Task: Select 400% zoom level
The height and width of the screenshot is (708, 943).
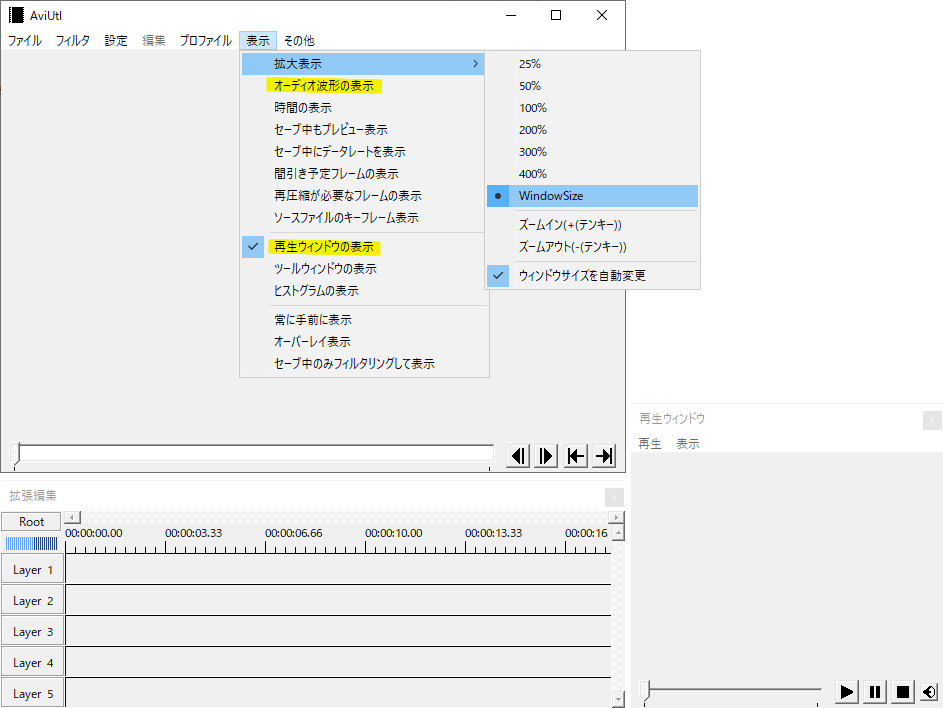Action: (592, 174)
